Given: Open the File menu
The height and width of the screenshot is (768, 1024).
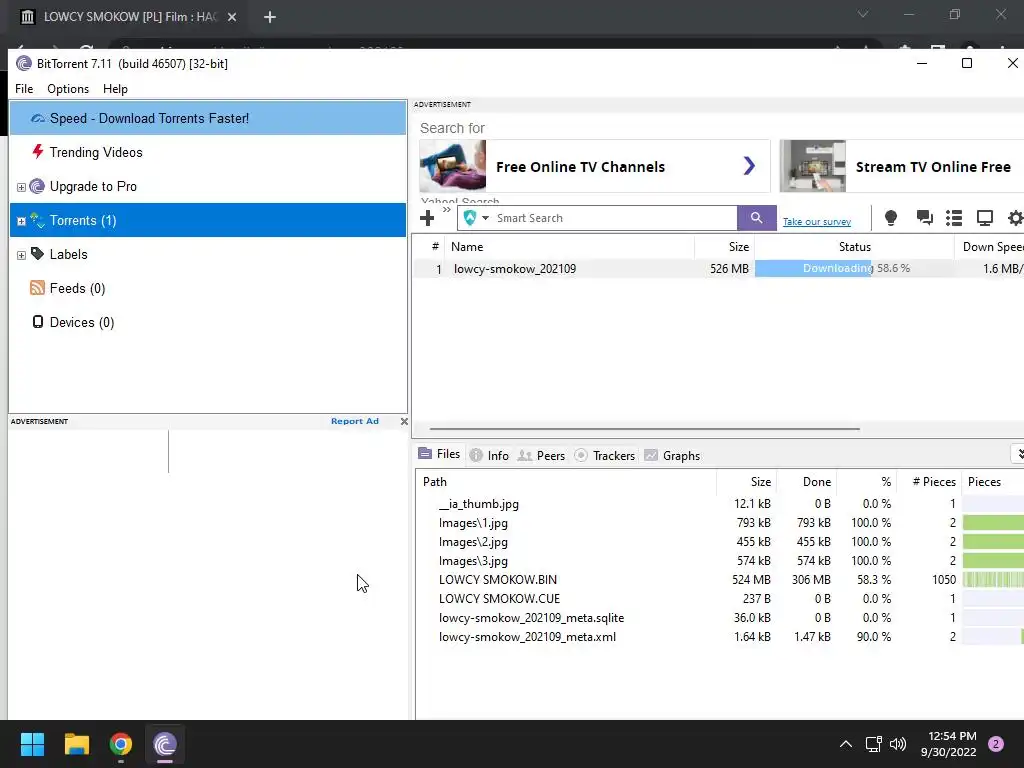Looking at the screenshot, I should (x=24, y=89).
